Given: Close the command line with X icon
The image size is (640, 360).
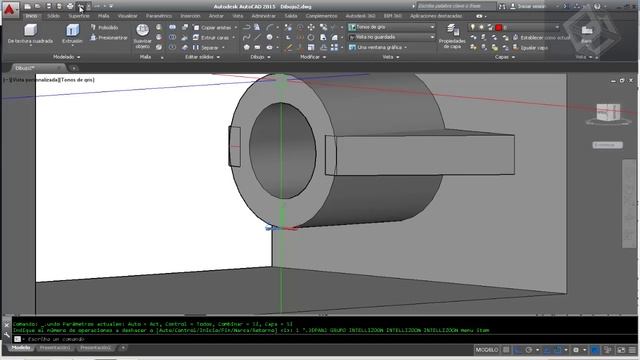Looking at the screenshot, I should coord(7,325).
